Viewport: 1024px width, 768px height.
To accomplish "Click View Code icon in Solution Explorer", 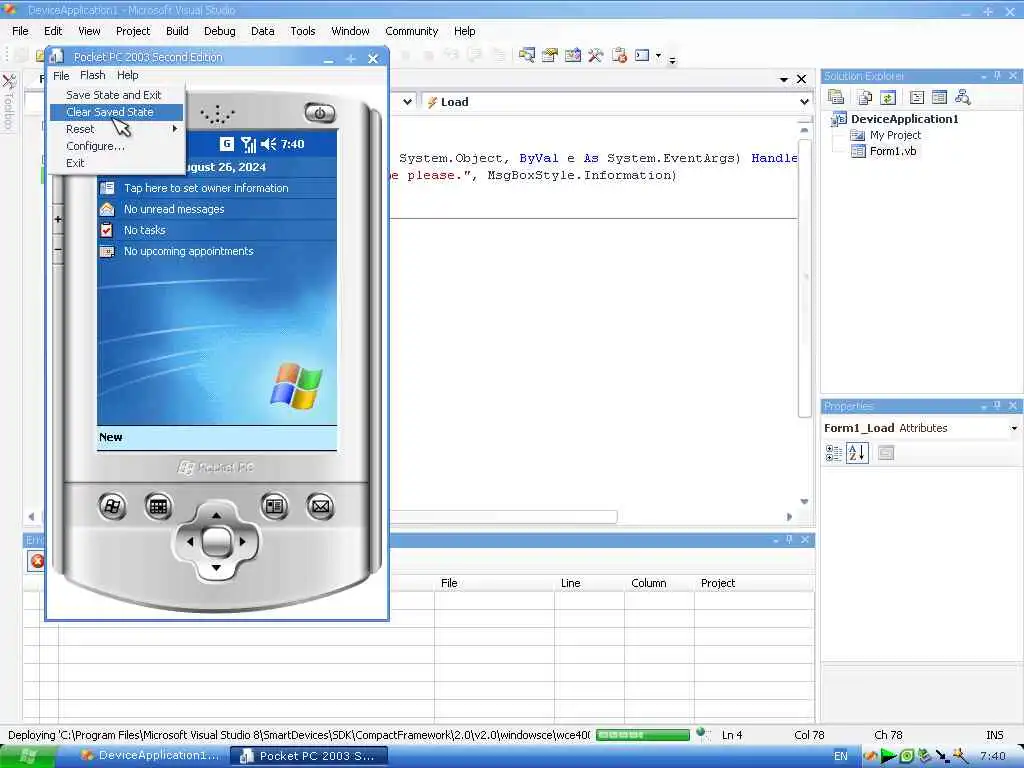I will coord(917,97).
